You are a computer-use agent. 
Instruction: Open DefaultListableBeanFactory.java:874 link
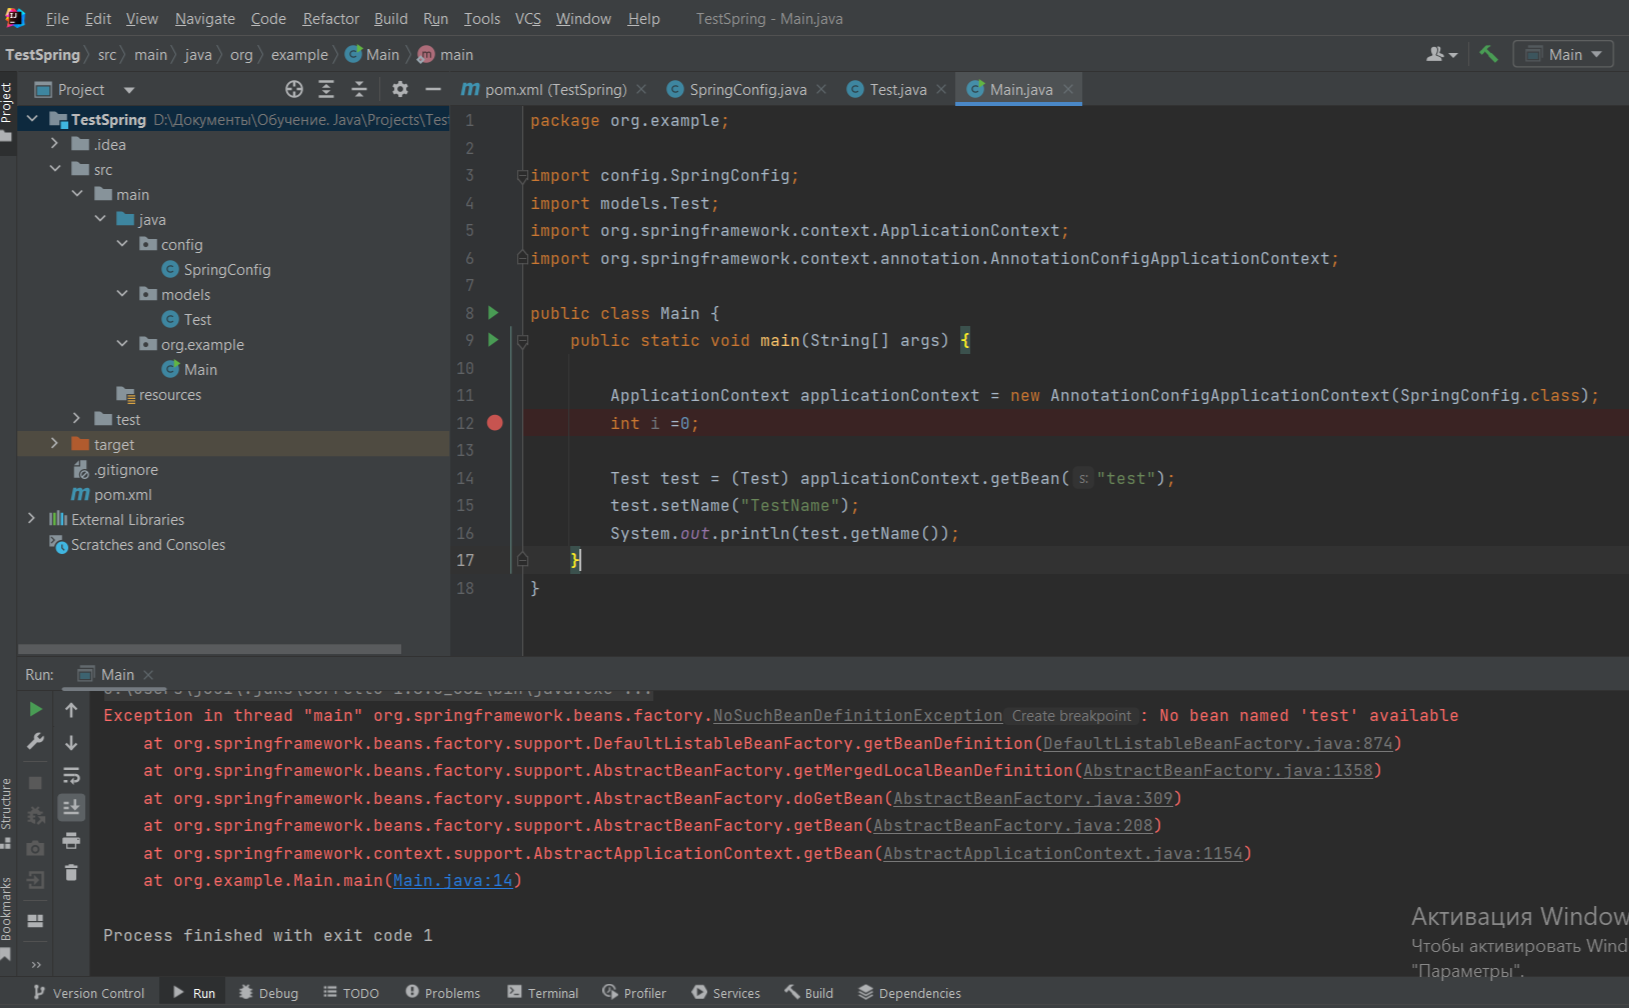tap(1218, 744)
